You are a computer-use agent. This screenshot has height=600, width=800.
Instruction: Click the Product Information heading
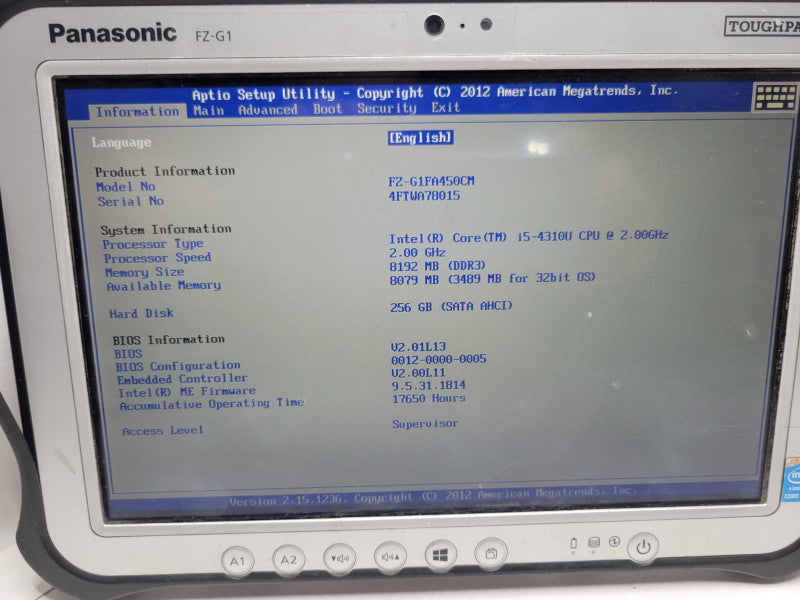point(165,171)
